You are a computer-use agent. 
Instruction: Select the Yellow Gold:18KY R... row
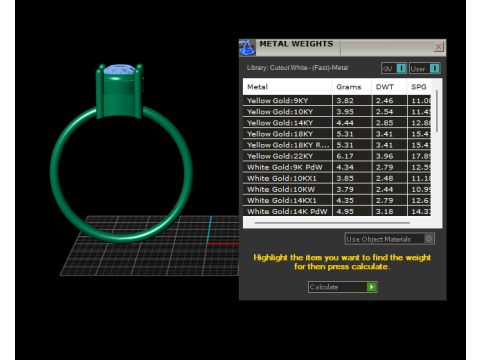click(x=337, y=145)
